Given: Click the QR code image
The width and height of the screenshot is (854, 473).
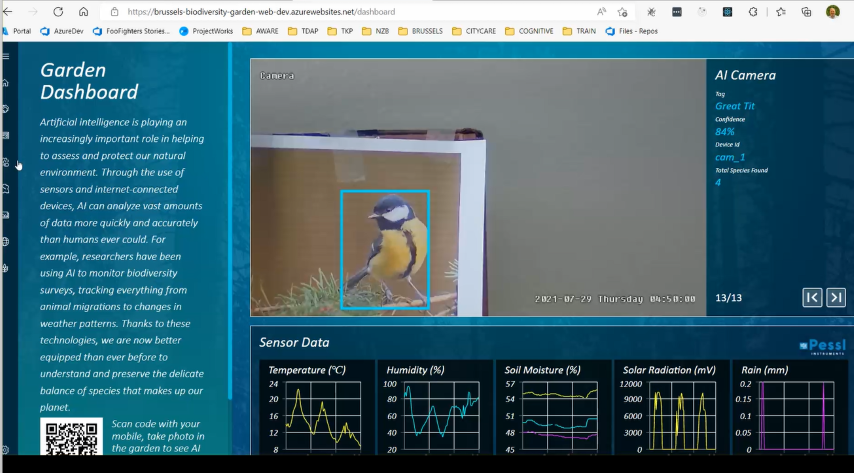Looking at the screenshot, I should coord(72,440).
